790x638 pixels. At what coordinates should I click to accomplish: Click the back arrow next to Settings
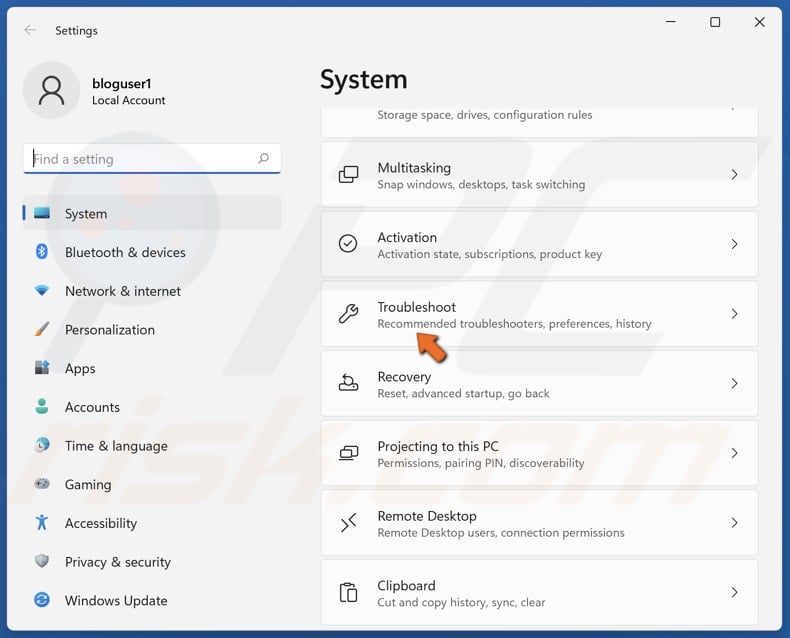(30, 30)
